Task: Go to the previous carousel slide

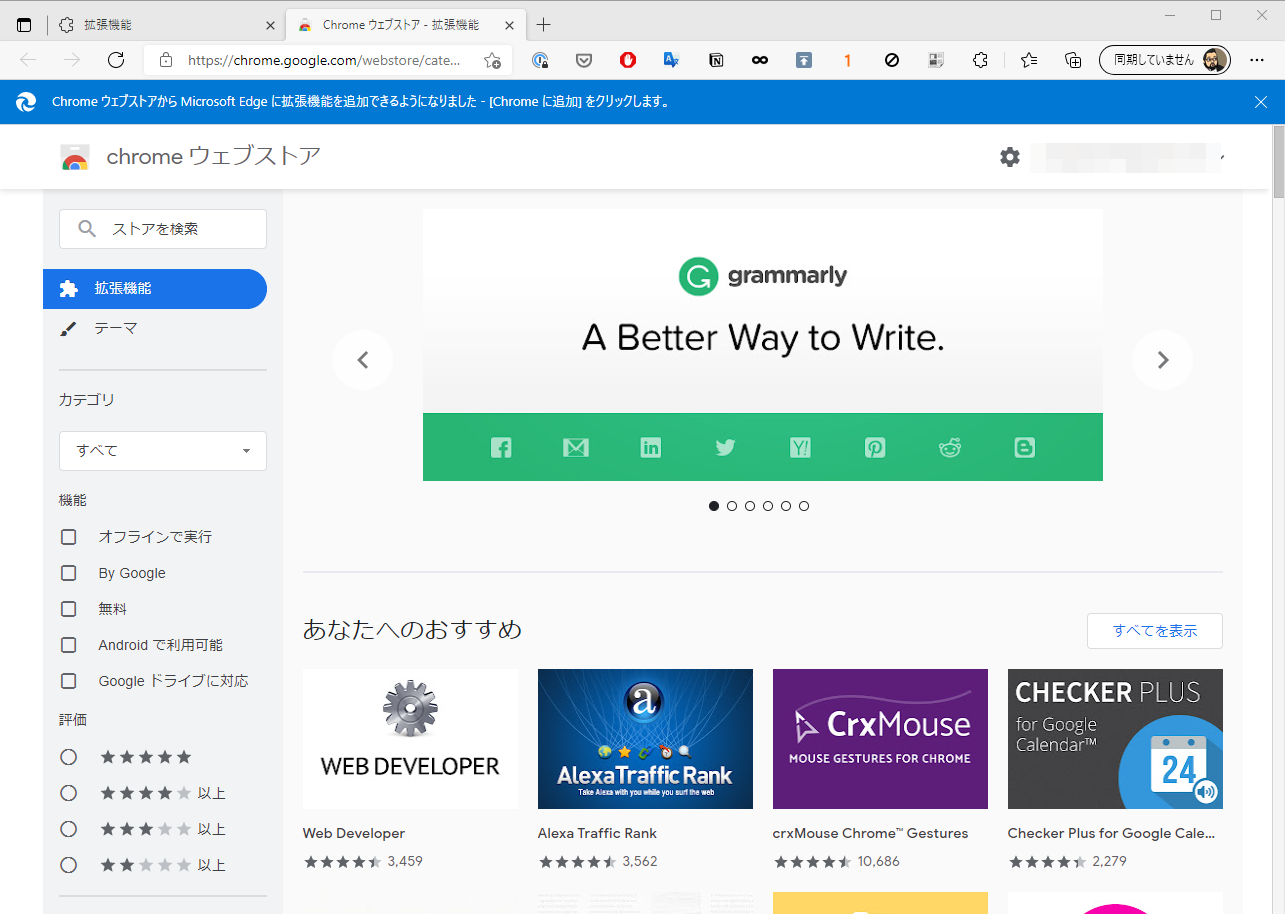Action: (x=363, y=360)
